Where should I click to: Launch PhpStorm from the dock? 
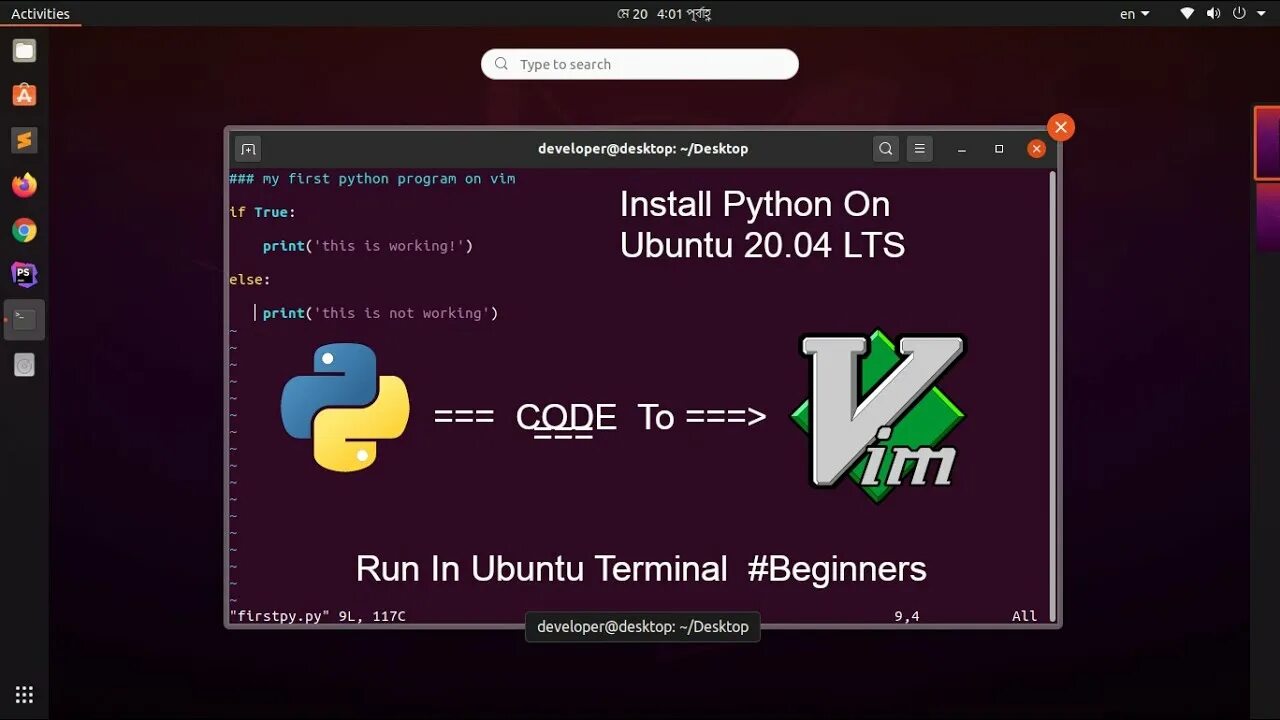tap(25, 274)
